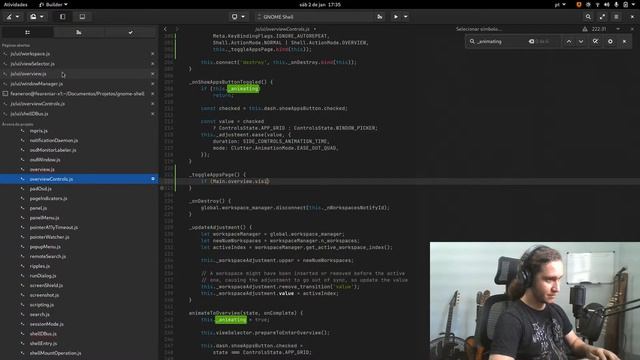The width and height of the screenshot is (640, 360).
Task: Close js/ui/overviewControls.js in open pages
Action: (x=153, y=104)
